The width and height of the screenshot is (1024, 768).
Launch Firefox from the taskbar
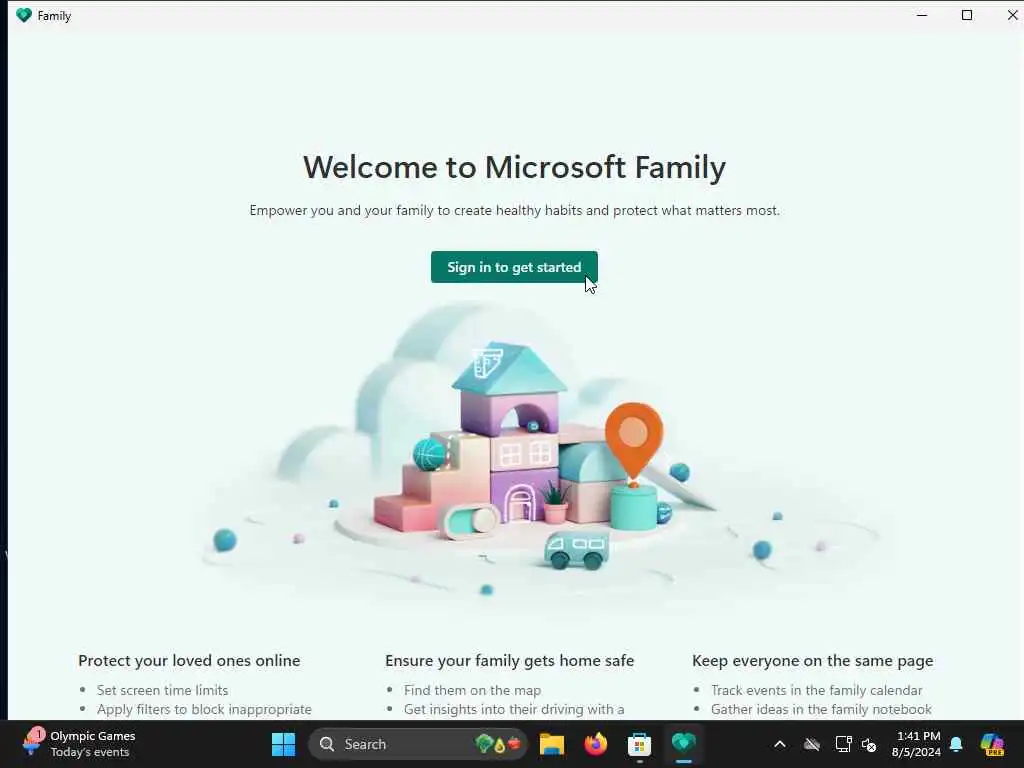click(596, 744)
